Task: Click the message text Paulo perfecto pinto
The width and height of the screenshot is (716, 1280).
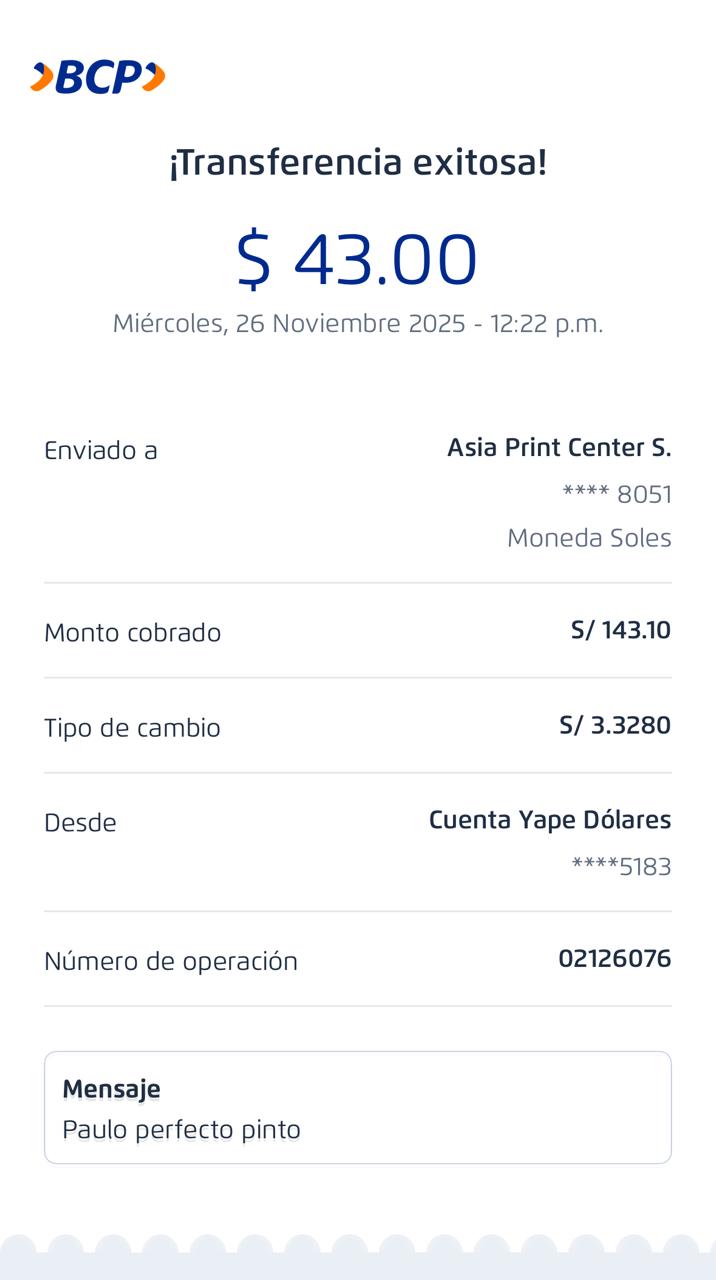Action: 181,1130
